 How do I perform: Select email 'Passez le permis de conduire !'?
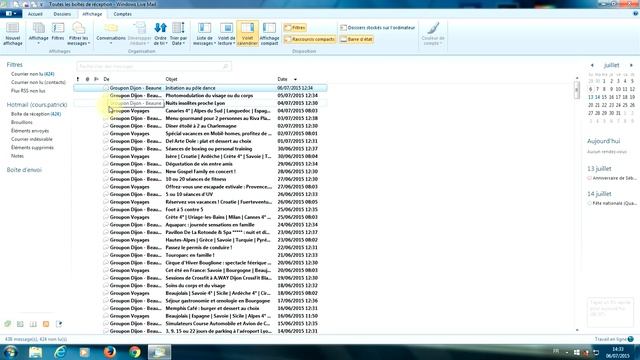point(200,247)
